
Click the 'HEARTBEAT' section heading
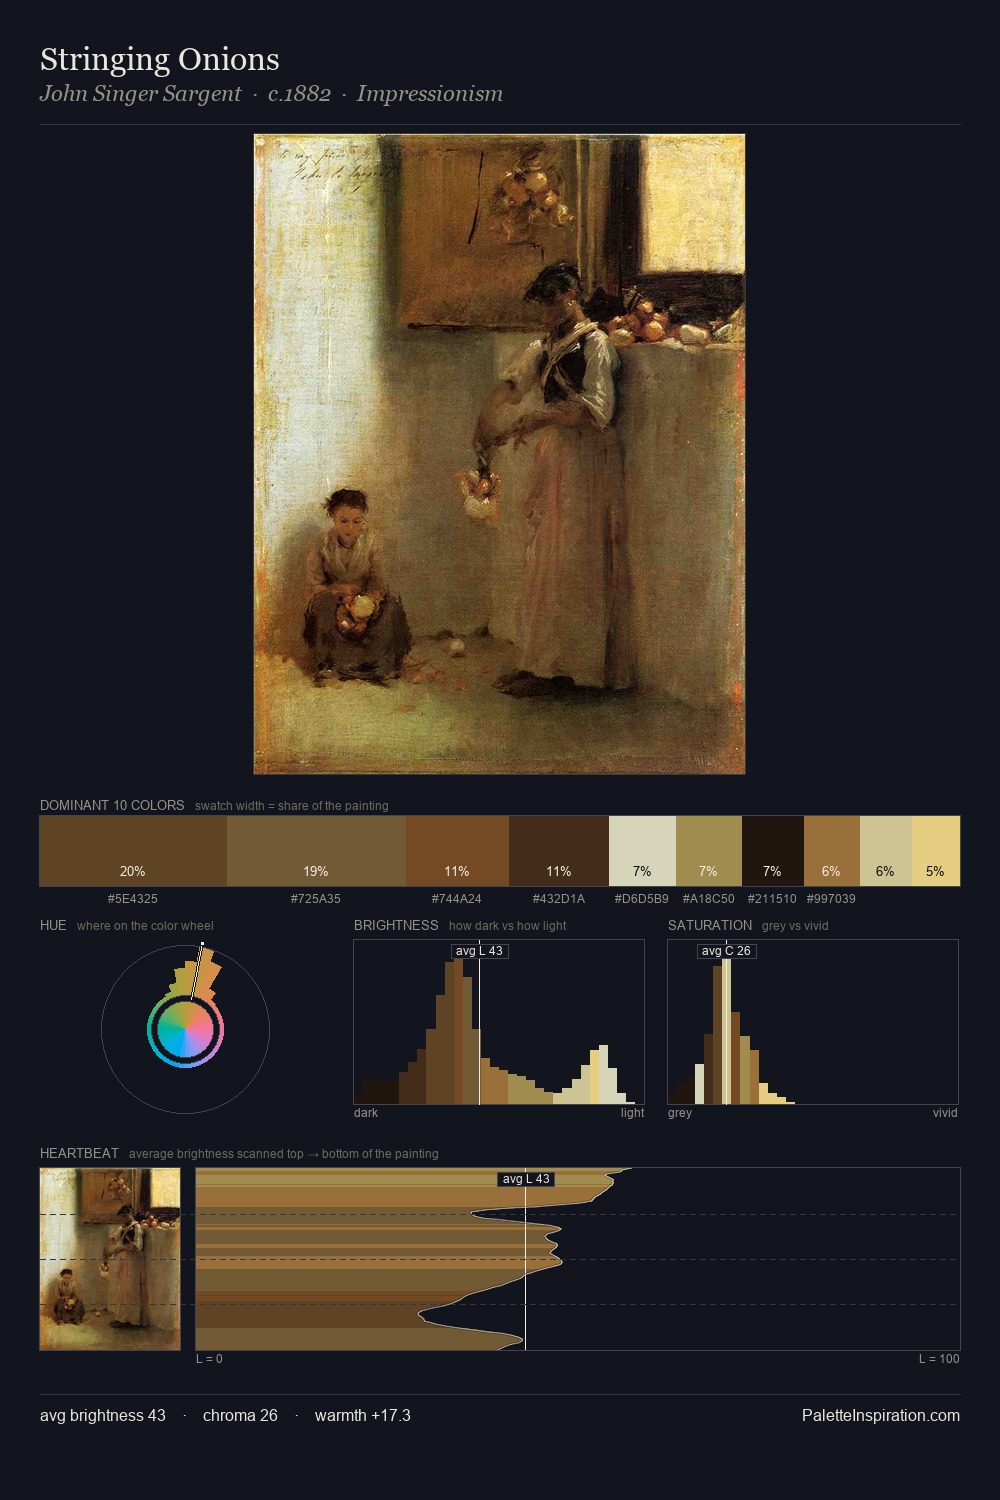[79, 1153]
